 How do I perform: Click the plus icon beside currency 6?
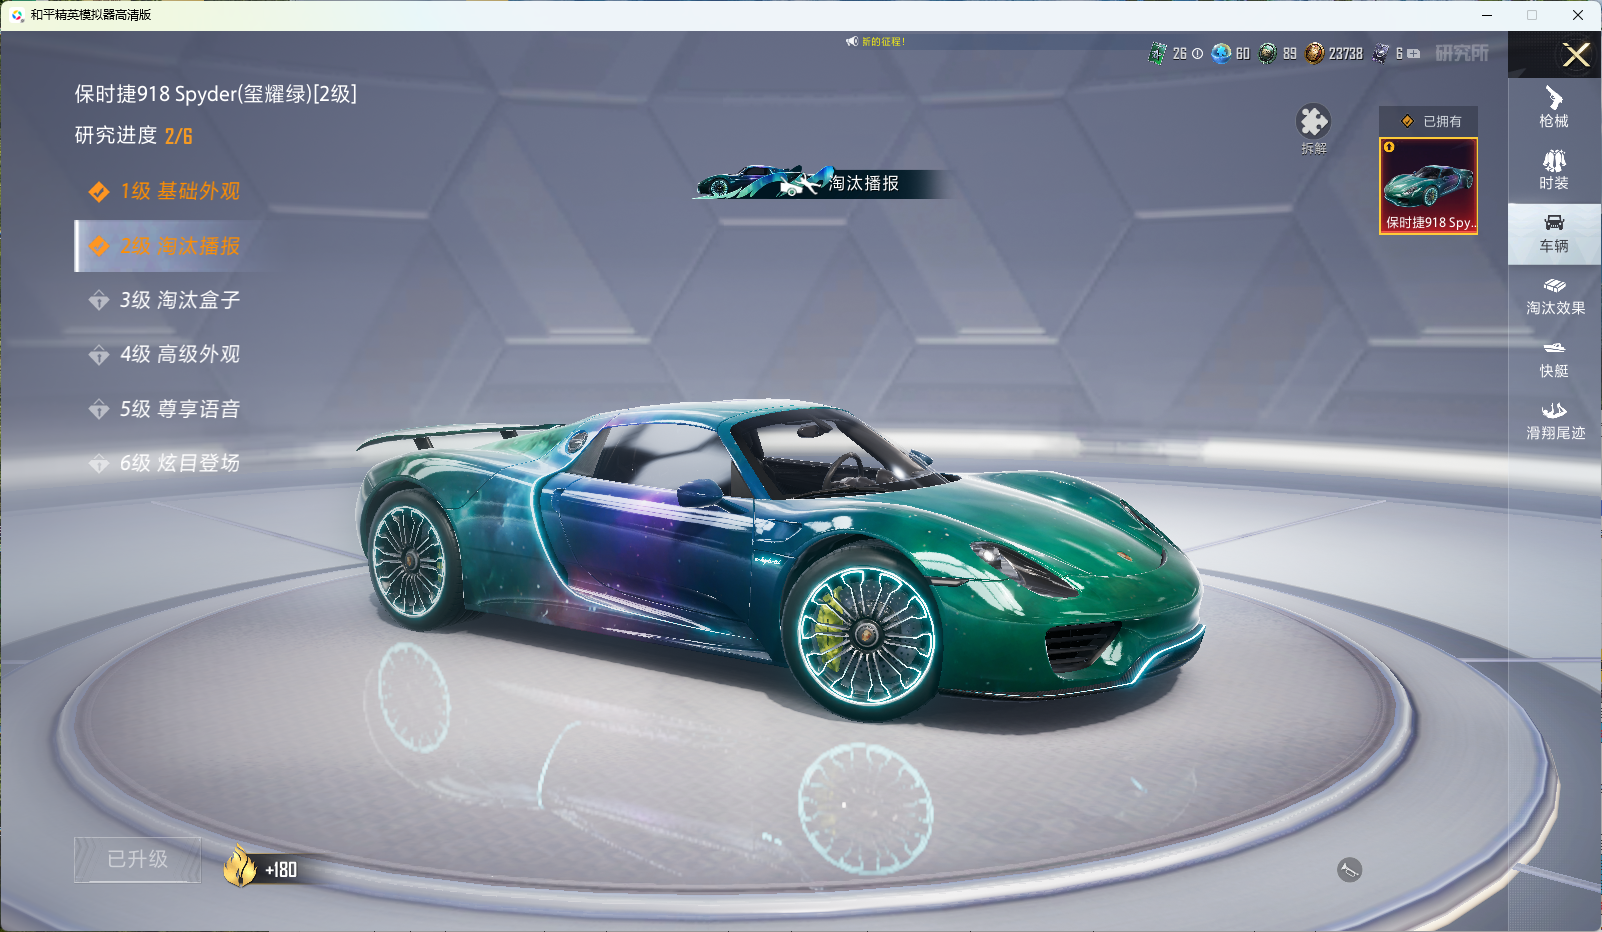[1414, 54]
